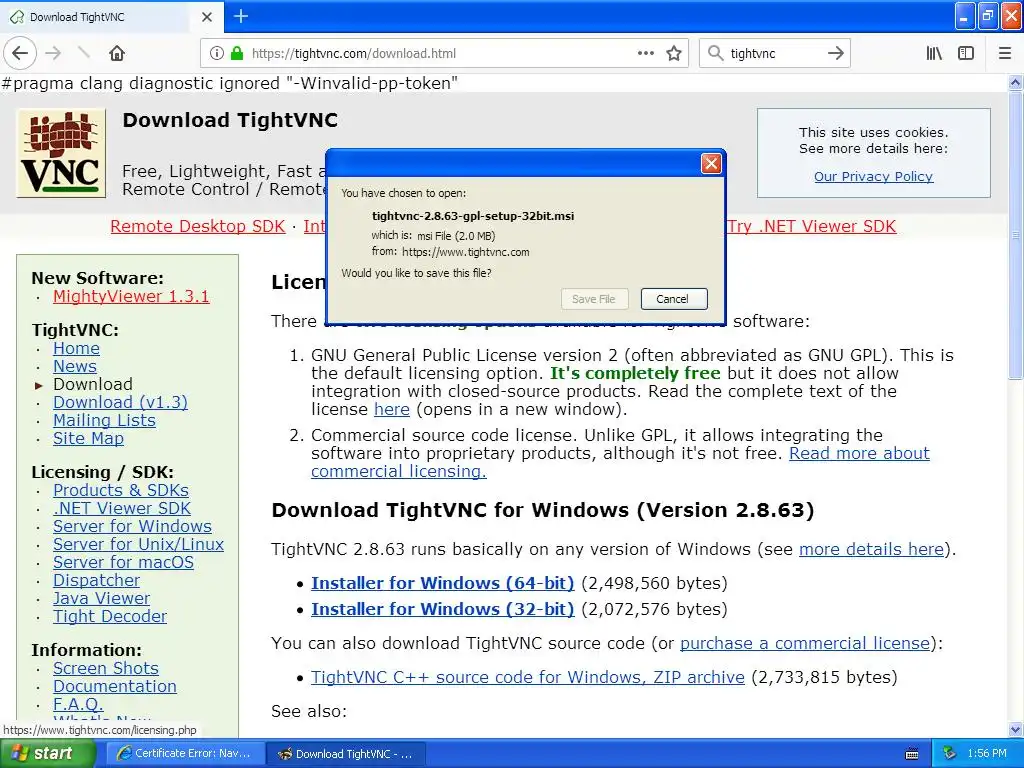1024x768 pixels.
Task: Open Documentation link
Action: click(x=115, y=686)
